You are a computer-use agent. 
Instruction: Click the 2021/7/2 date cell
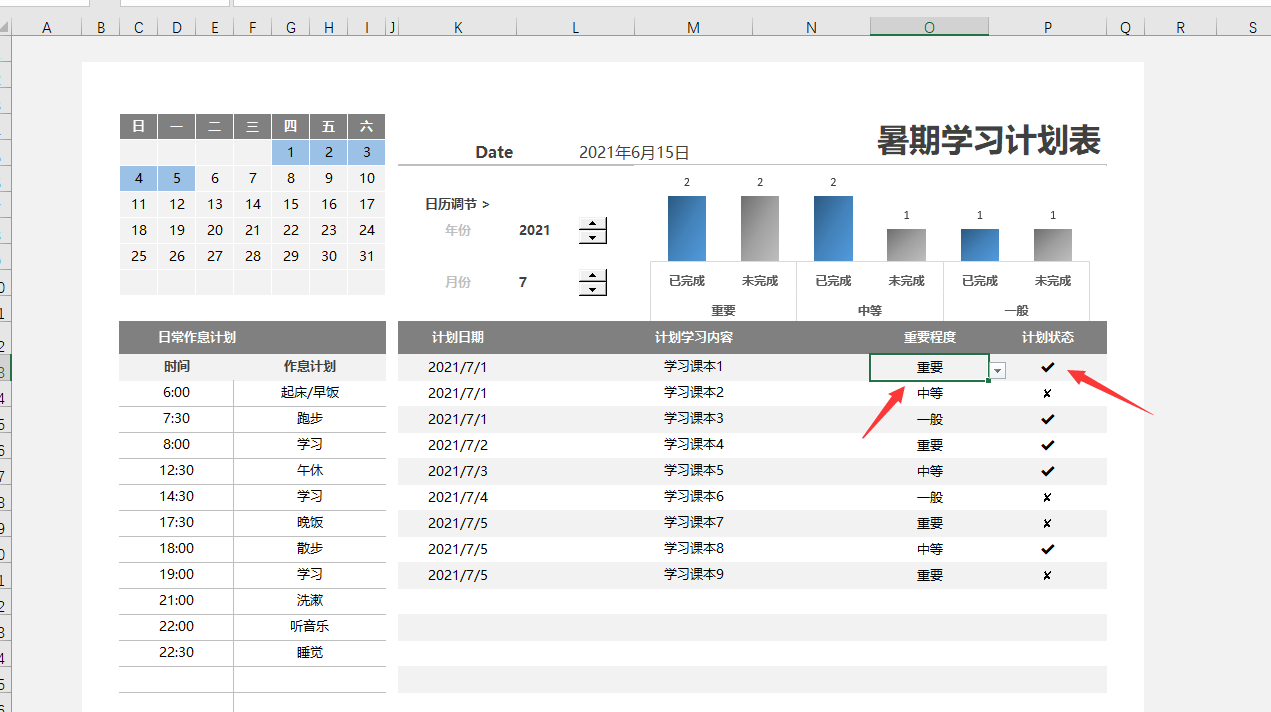458,445
